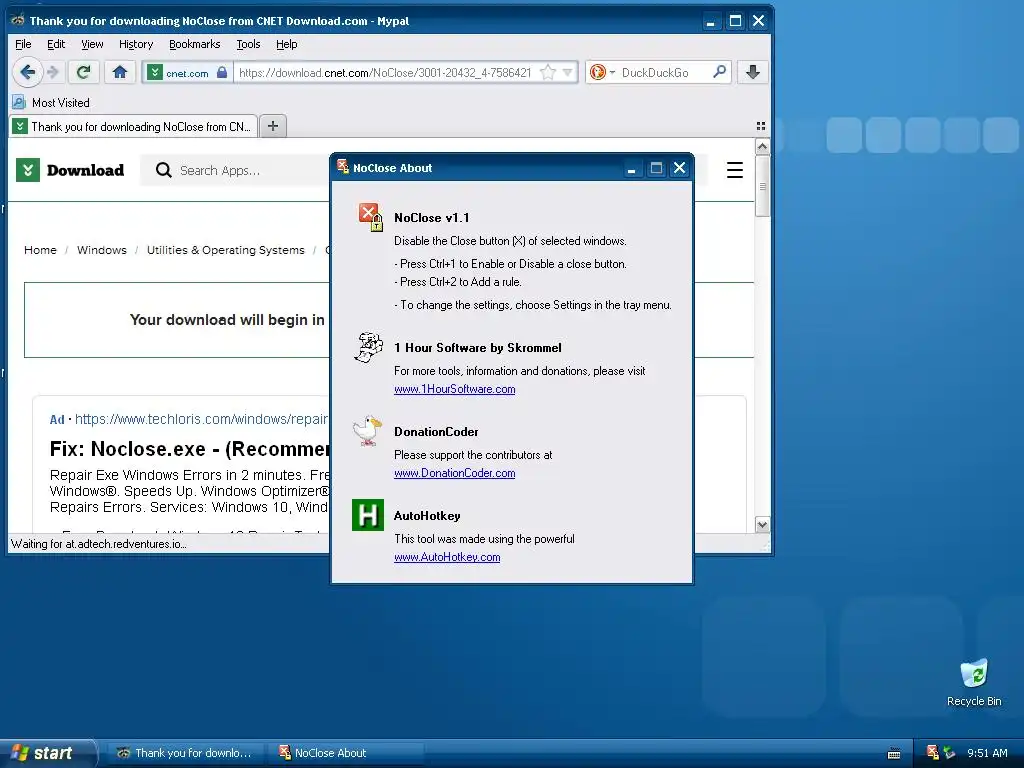Screen dimensions: 1024x768
Task: Open the Home page icon
Action: coord(120,72)
